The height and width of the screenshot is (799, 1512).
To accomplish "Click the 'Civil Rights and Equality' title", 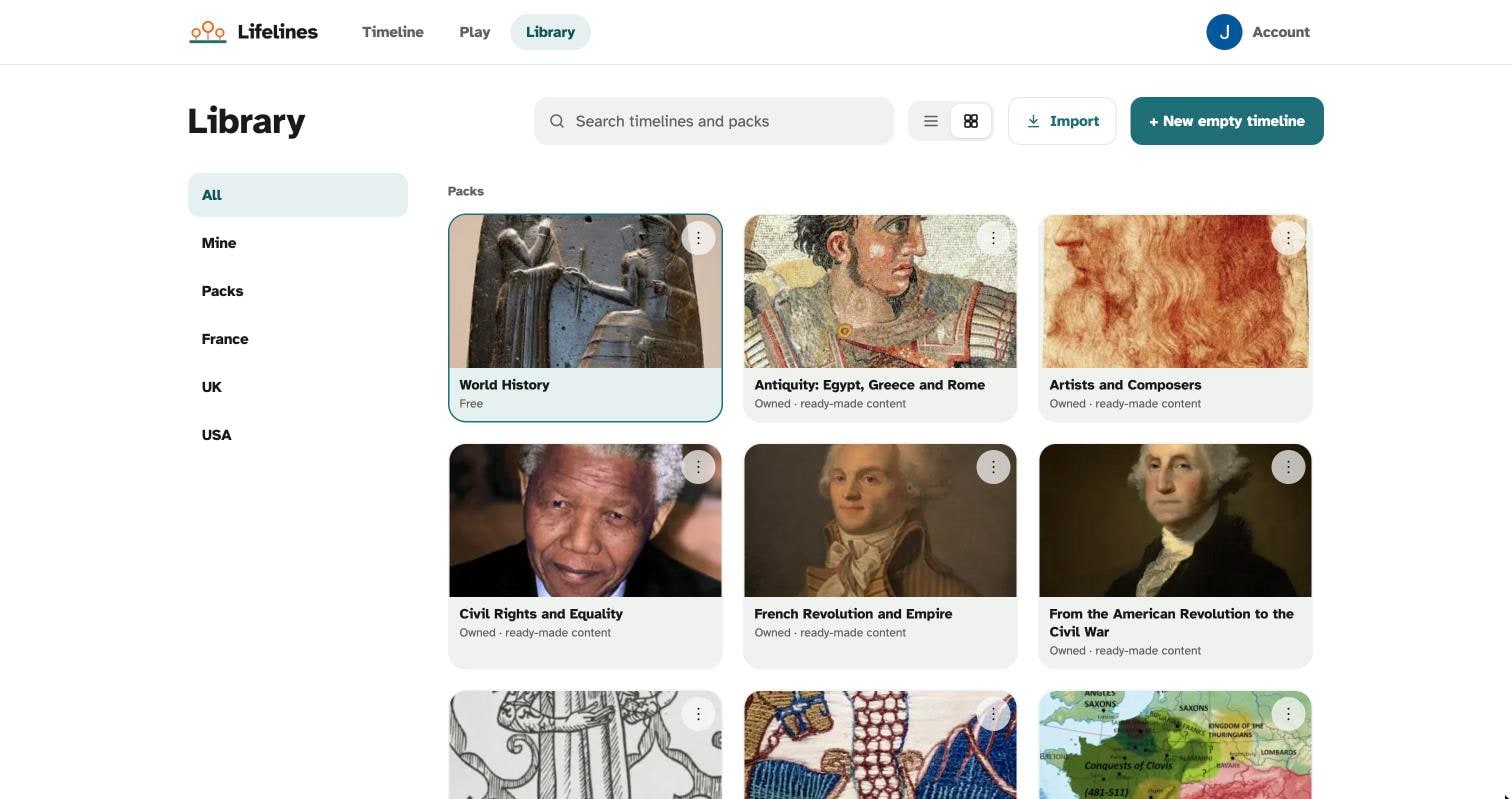I will (x=541, y=614).
